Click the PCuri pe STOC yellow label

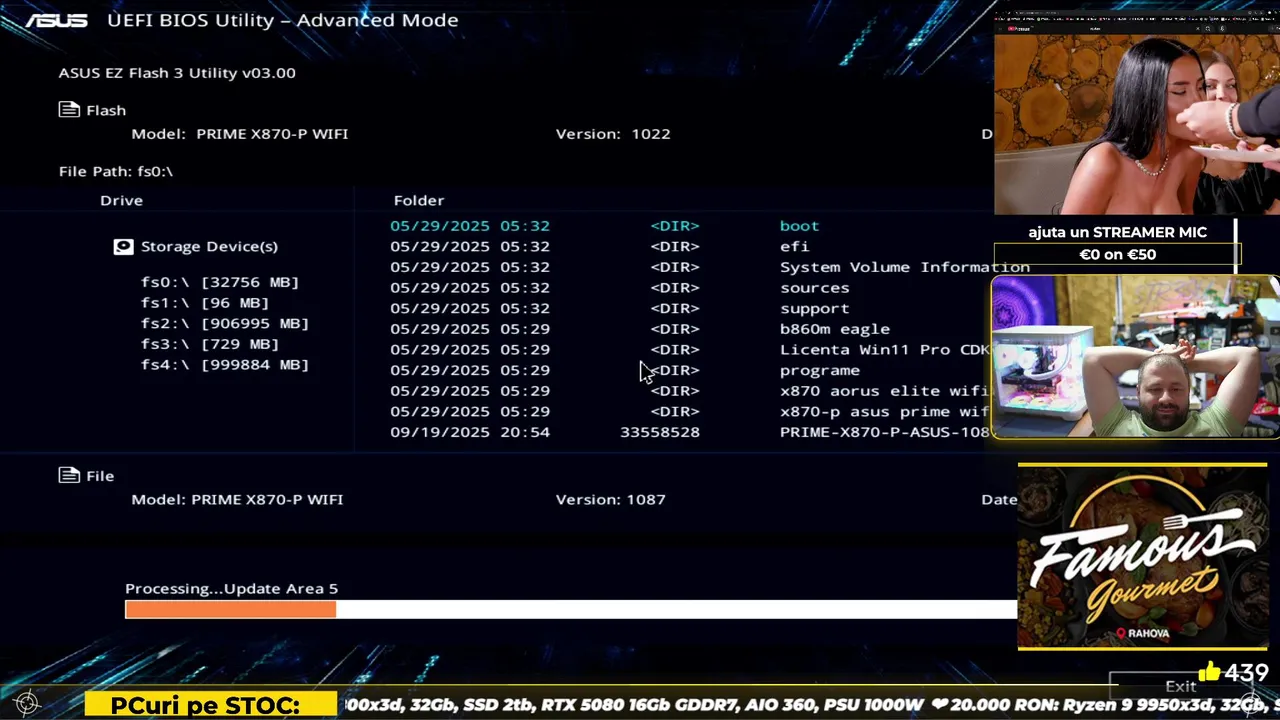(x=211, y=705)
